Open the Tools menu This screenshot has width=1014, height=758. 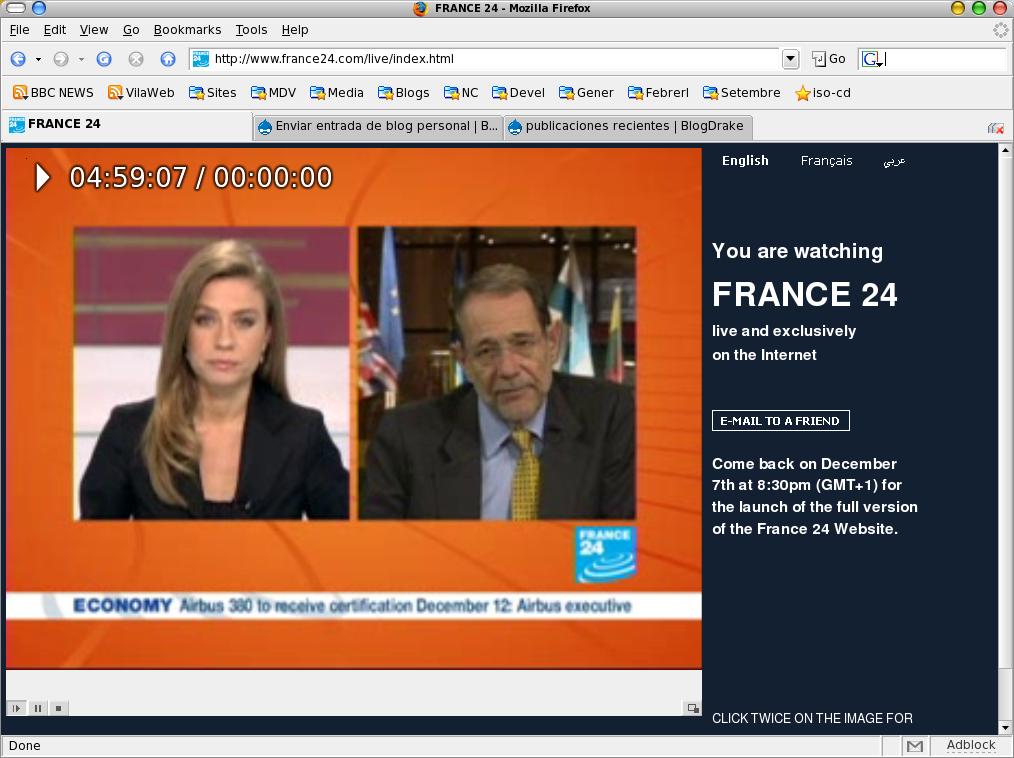(x=251, y=30)
